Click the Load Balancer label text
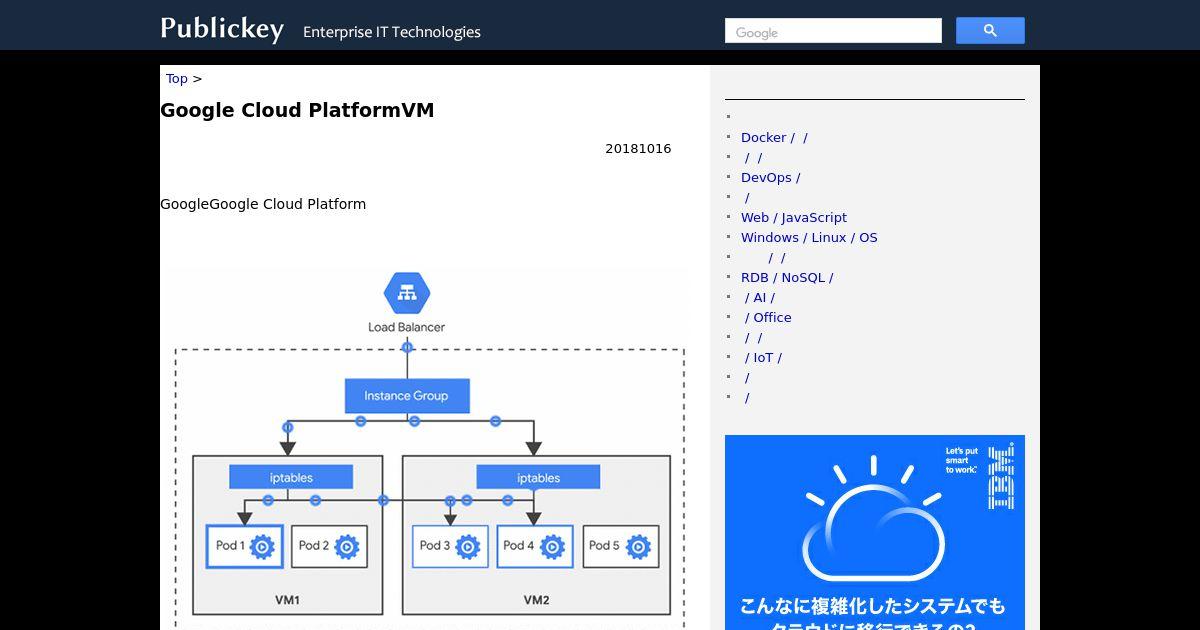1200x630 pixels. pos(406,327)
